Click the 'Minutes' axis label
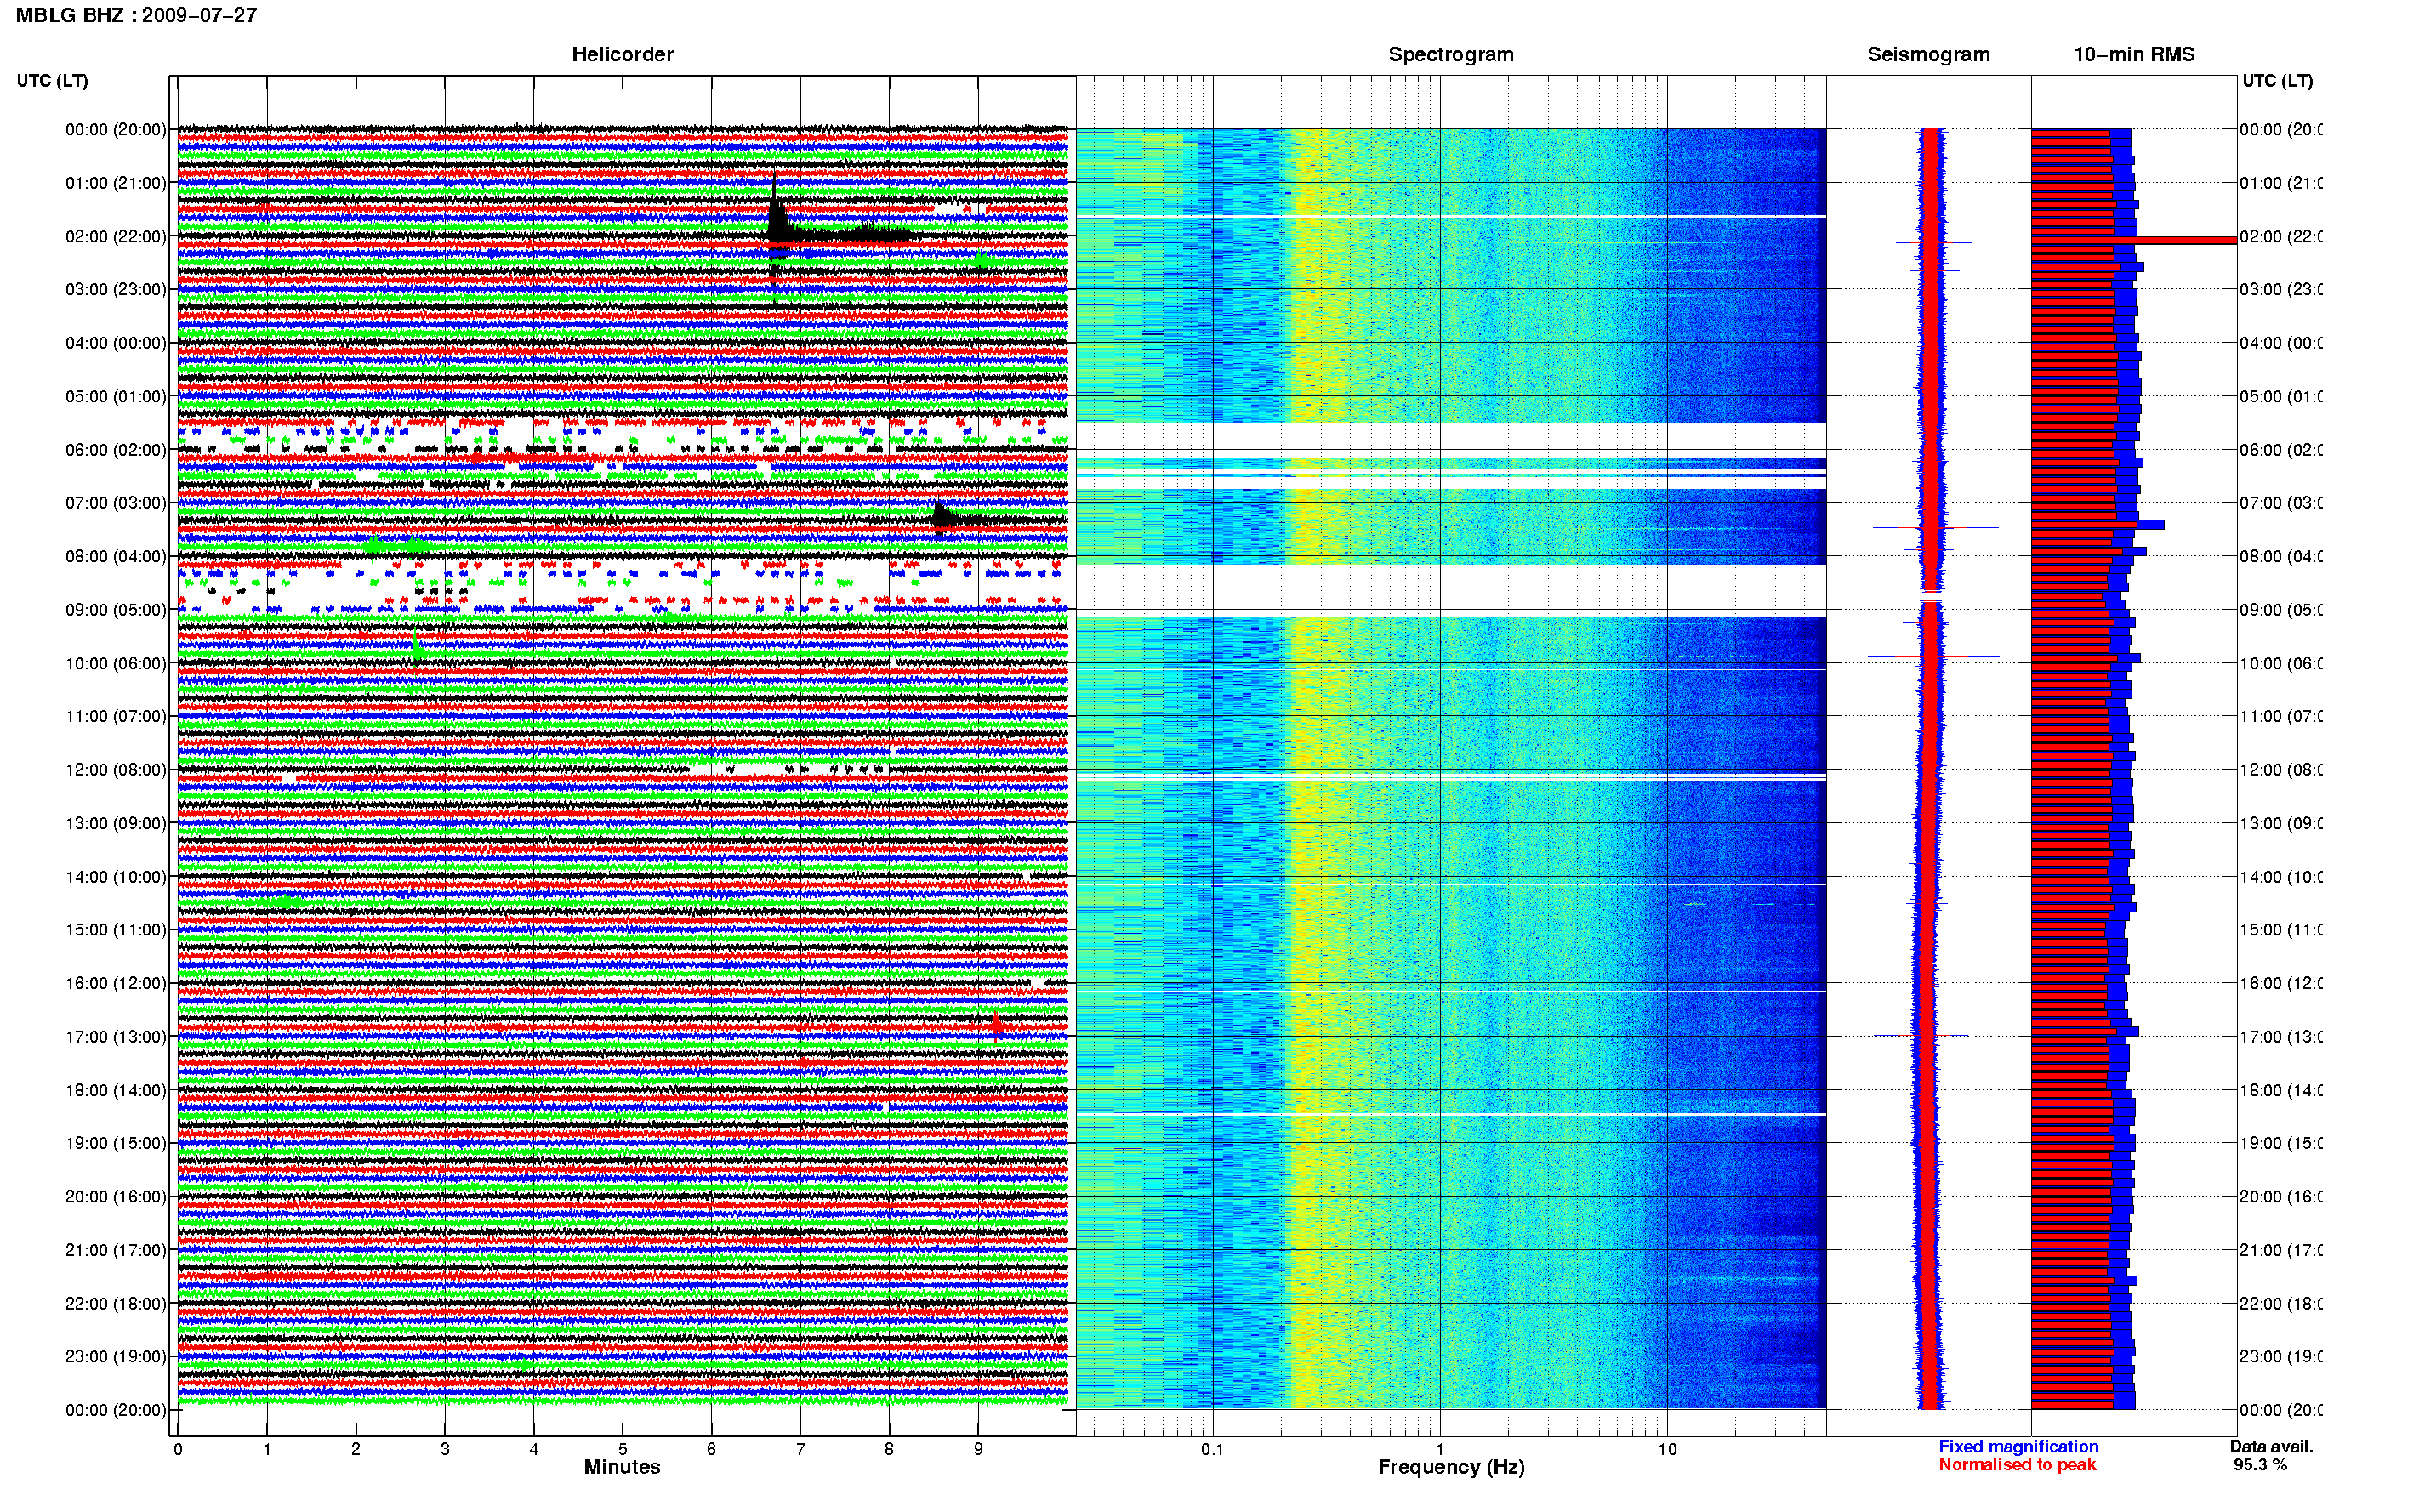 click(x=622, y=1467)
